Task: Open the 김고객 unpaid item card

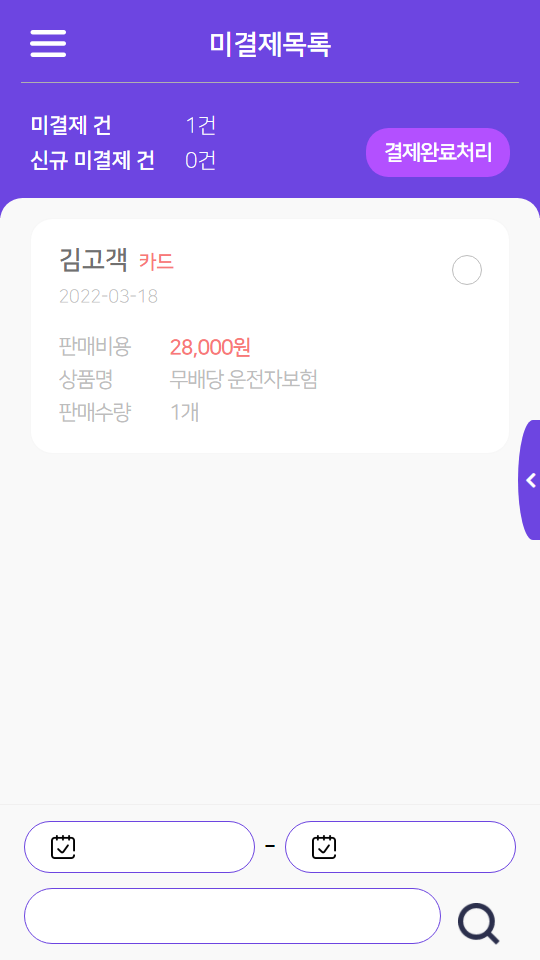Action: [x=270, y=336]
